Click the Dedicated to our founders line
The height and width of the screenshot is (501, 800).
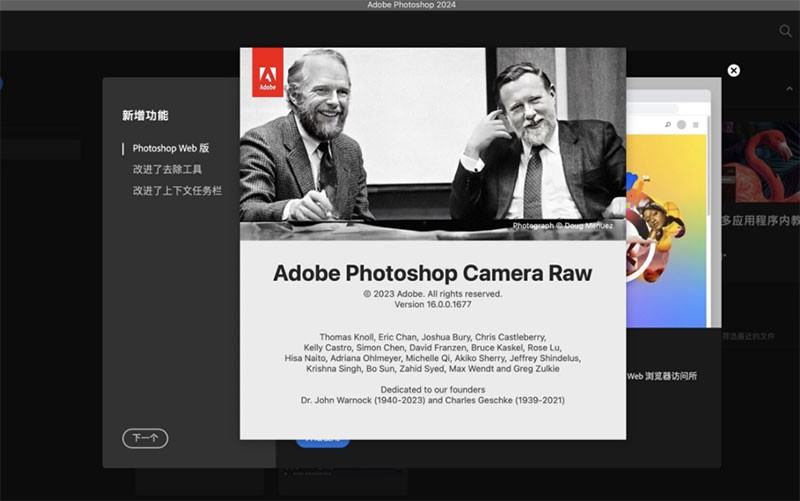coord(433,390)
